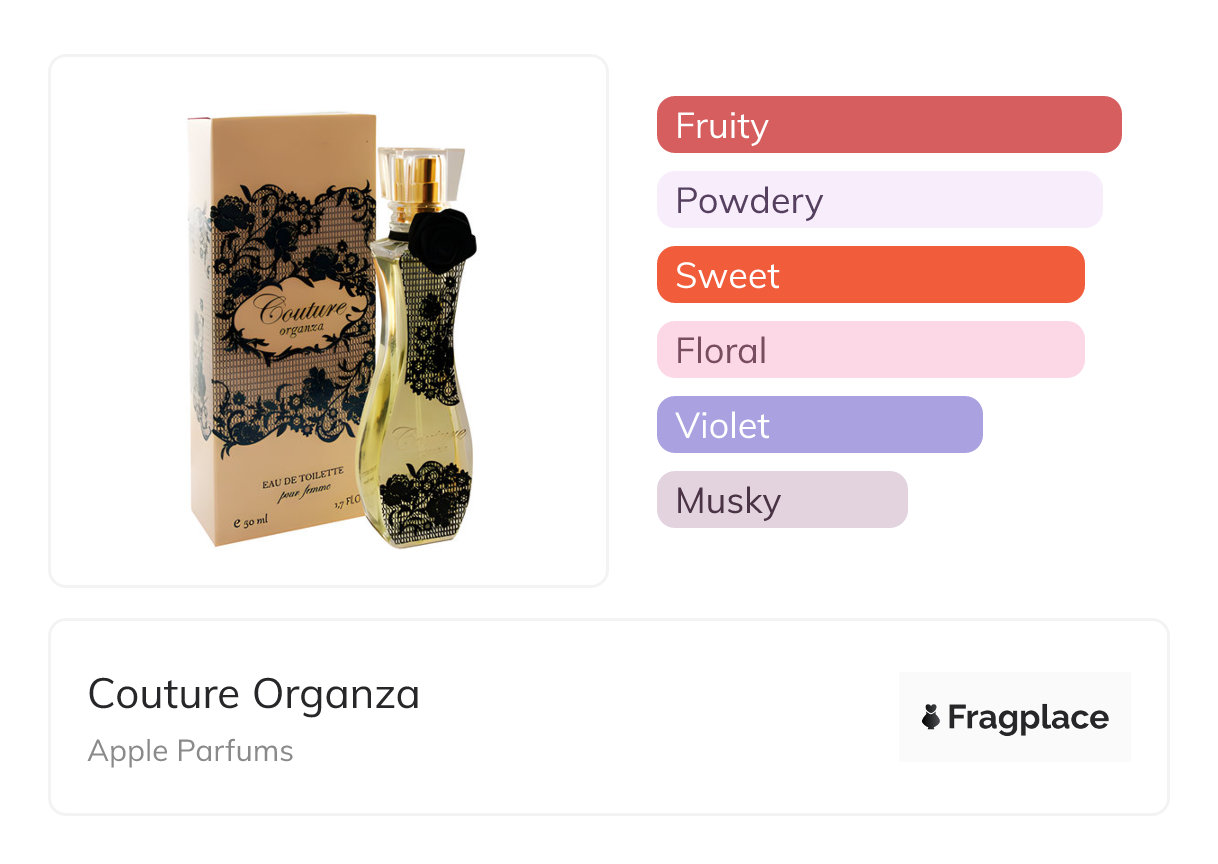Image resolution: width=1218 pixels, height=864 pixels.
Task: Click the black rose on the bottle neck
Action: click(444, 236)
